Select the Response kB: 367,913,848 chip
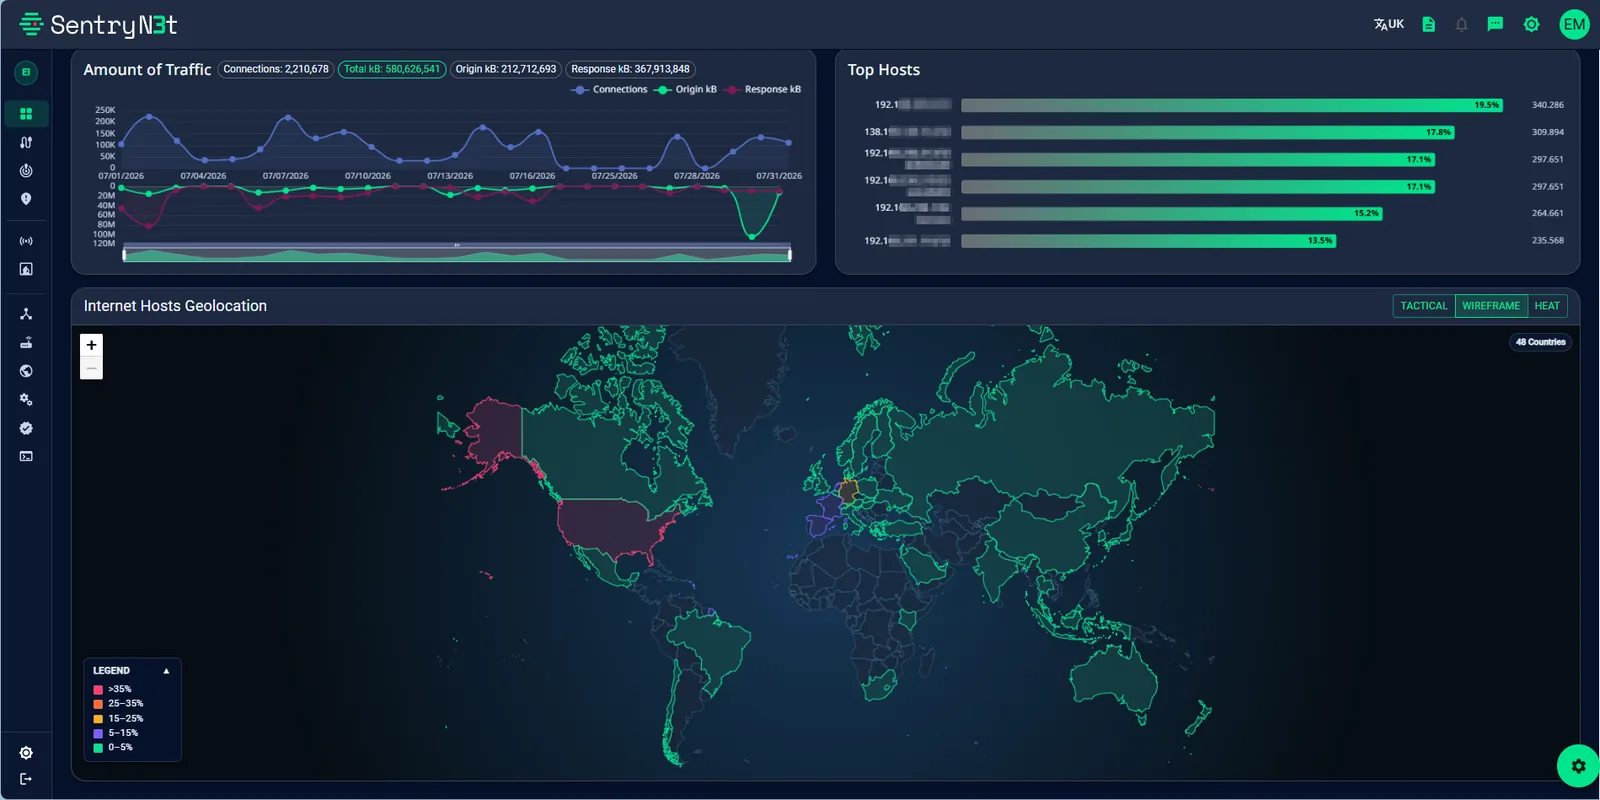This screenshot has width=1600, height=800. [630, 69]
